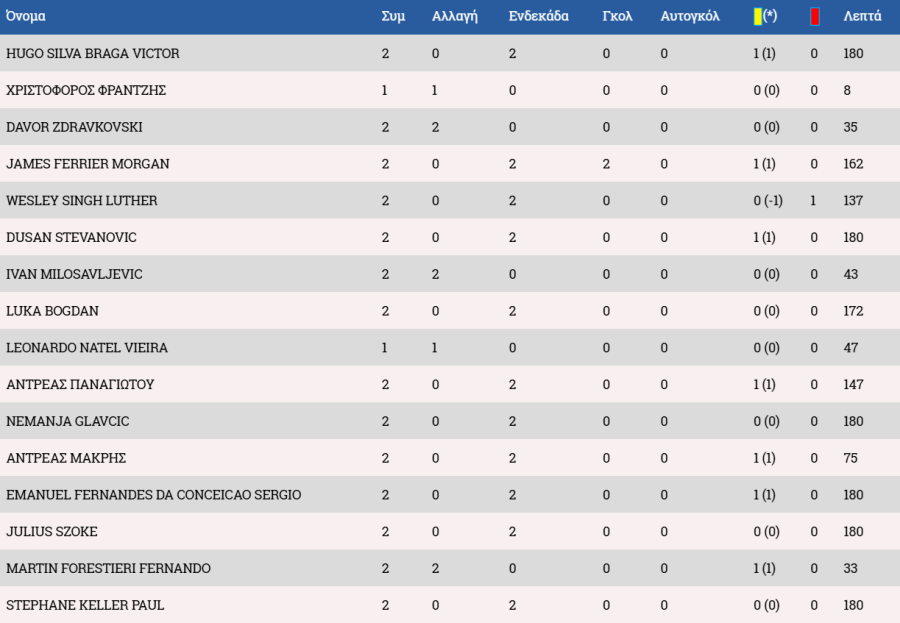Open EMANUEL FERNANDES DA CONCEICAO SERGIO entry

153,494
